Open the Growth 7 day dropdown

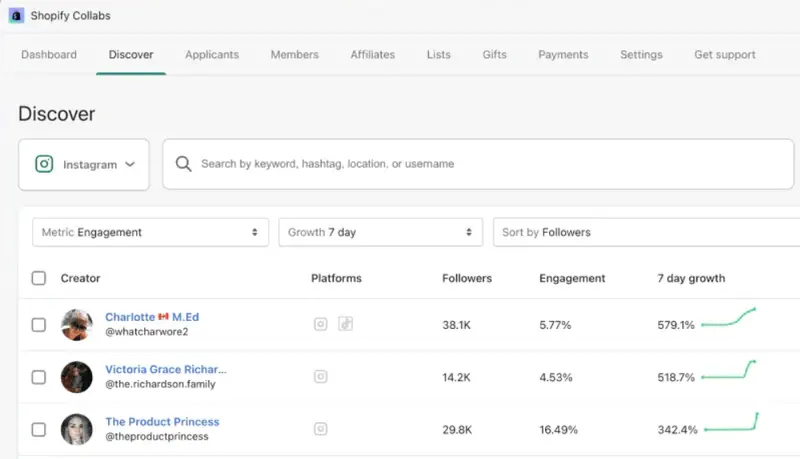[381, 233]
